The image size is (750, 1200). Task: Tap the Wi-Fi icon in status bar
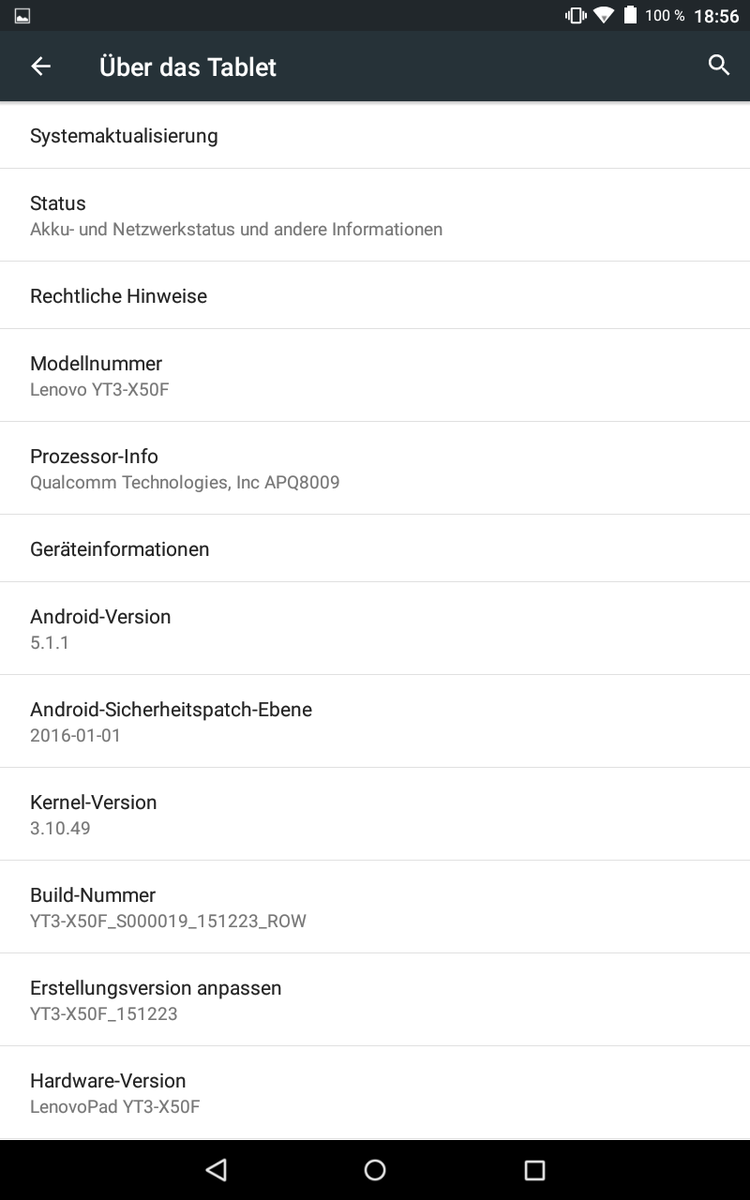tap(603, 15)
